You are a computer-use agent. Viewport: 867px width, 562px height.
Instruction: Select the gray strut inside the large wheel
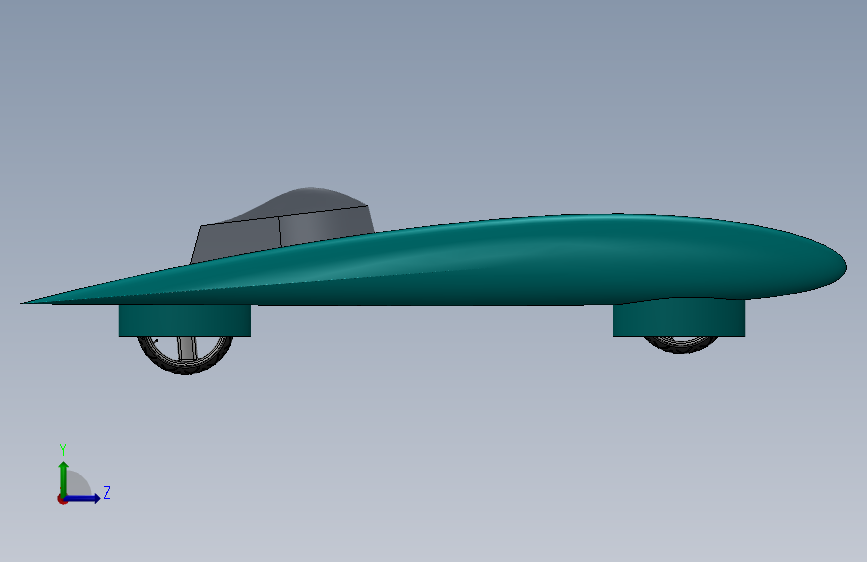point(187,348)
